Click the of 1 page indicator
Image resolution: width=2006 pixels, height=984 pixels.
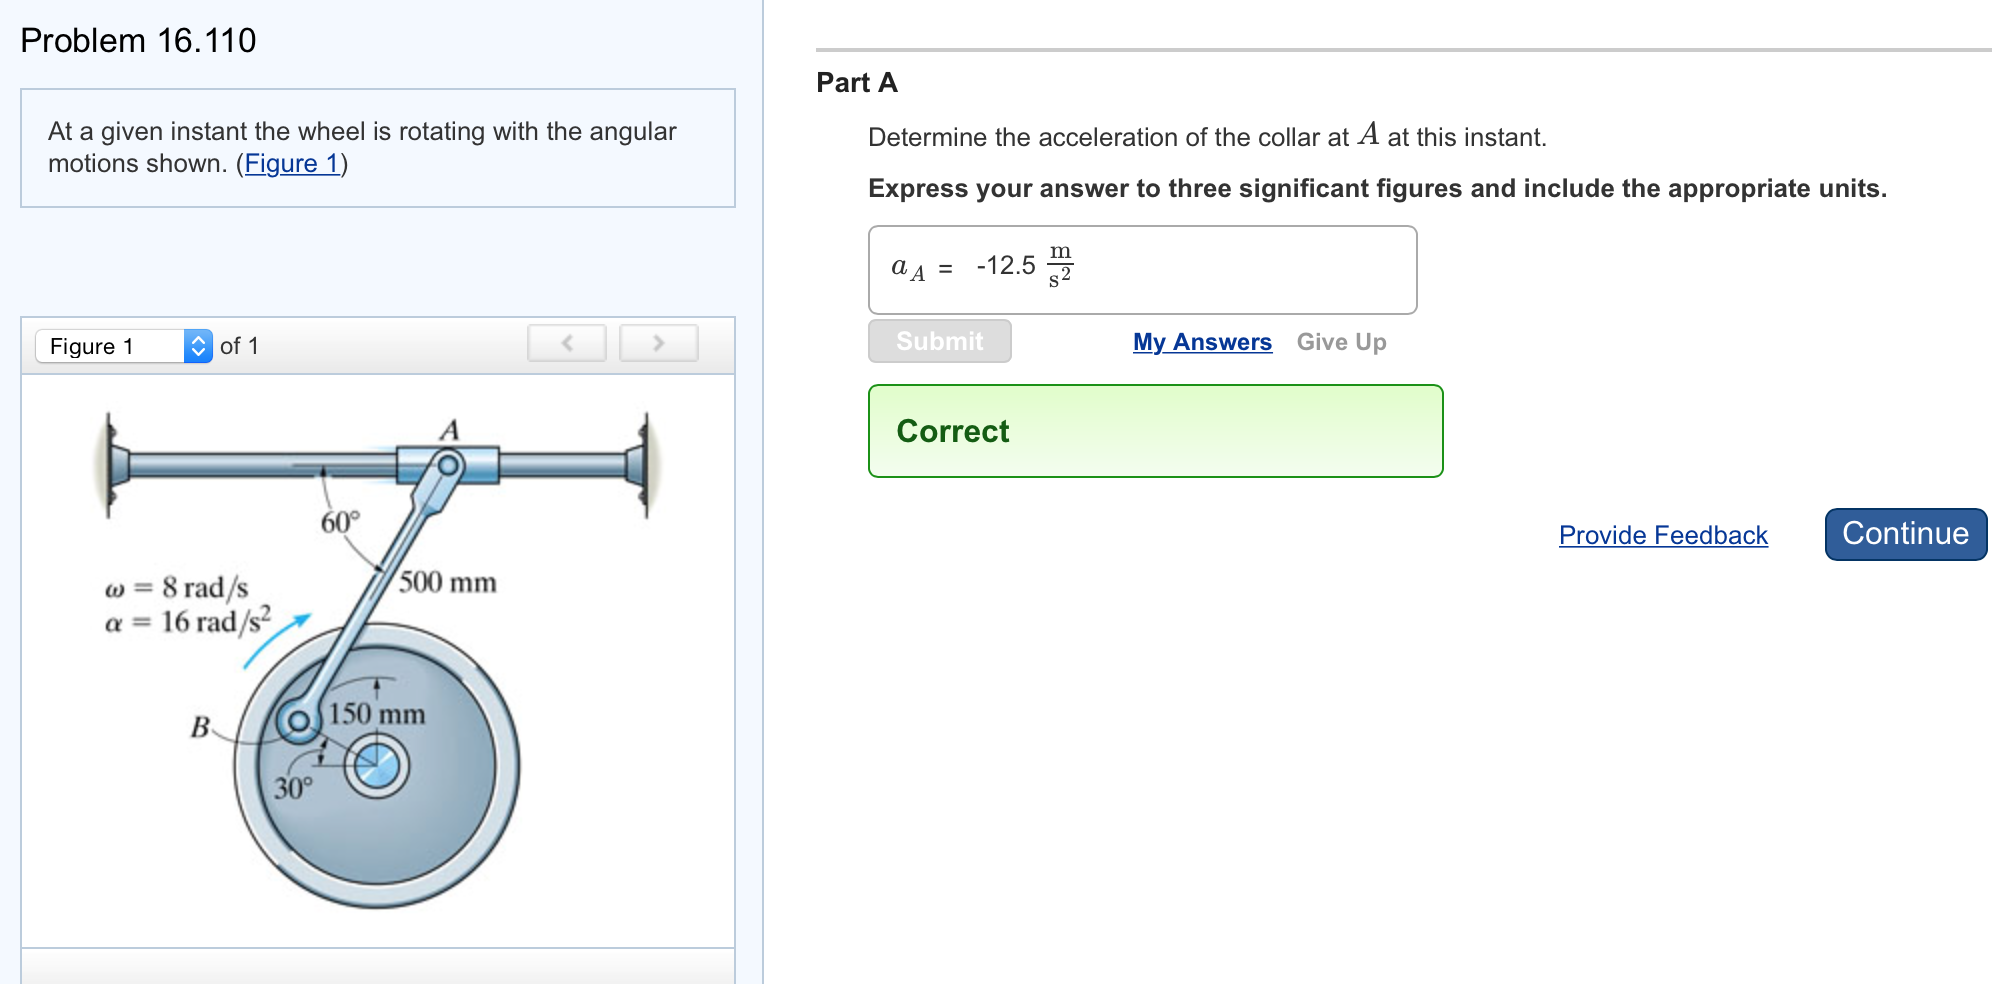click(239, 346)
